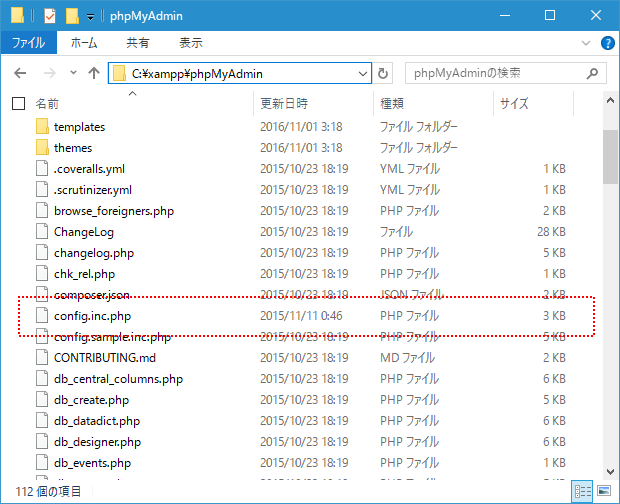Click the config.sample.inc.php file name
The width and height of the screenshot is (620, 504).
[112, 337]
